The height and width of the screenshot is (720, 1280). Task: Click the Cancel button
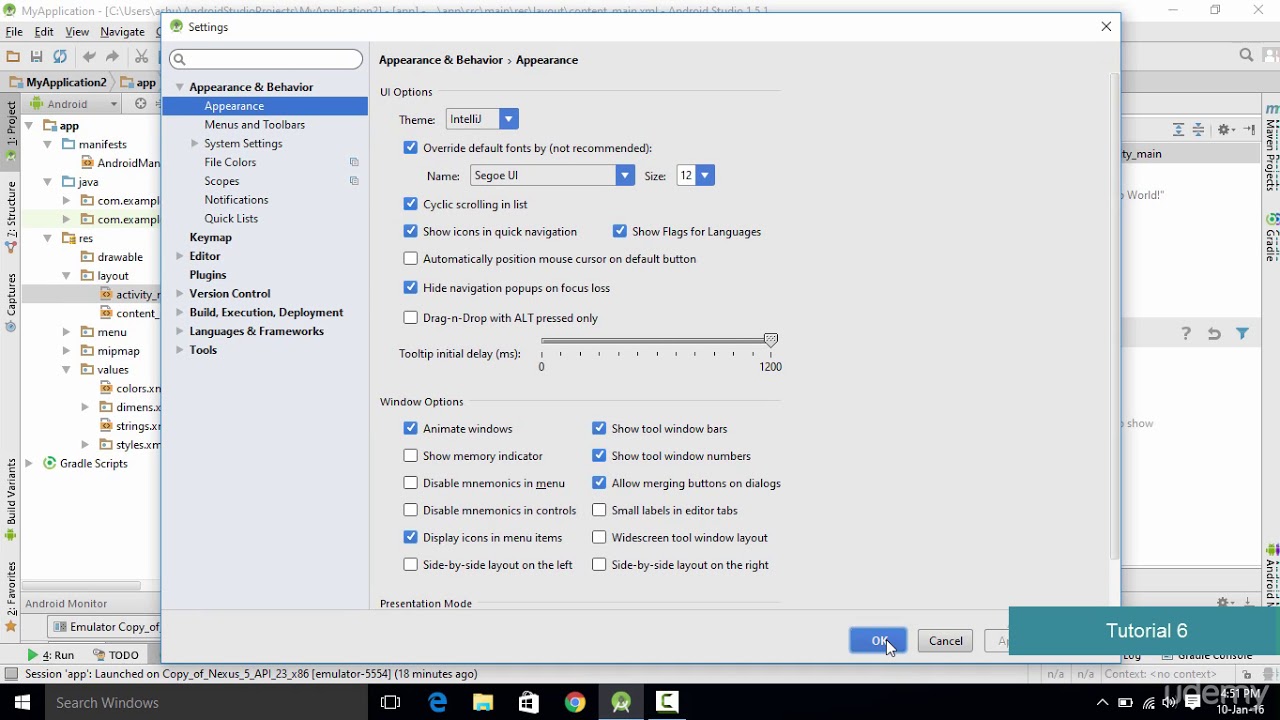[945, 641]
